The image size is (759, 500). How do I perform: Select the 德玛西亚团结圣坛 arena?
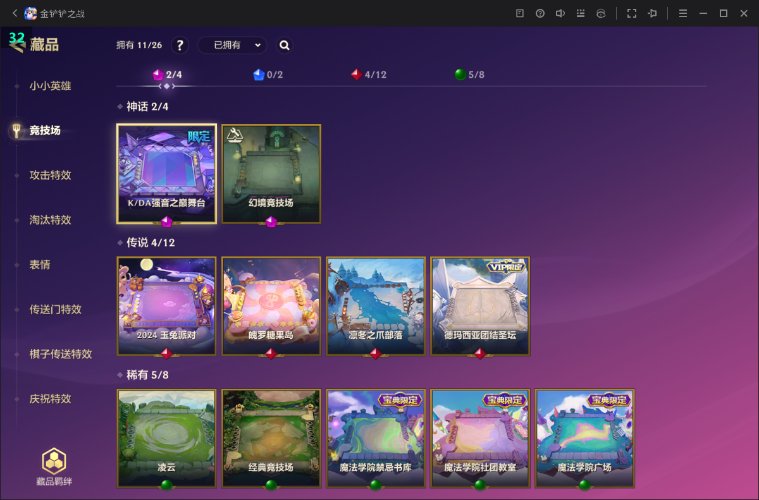tap(480, 306)
